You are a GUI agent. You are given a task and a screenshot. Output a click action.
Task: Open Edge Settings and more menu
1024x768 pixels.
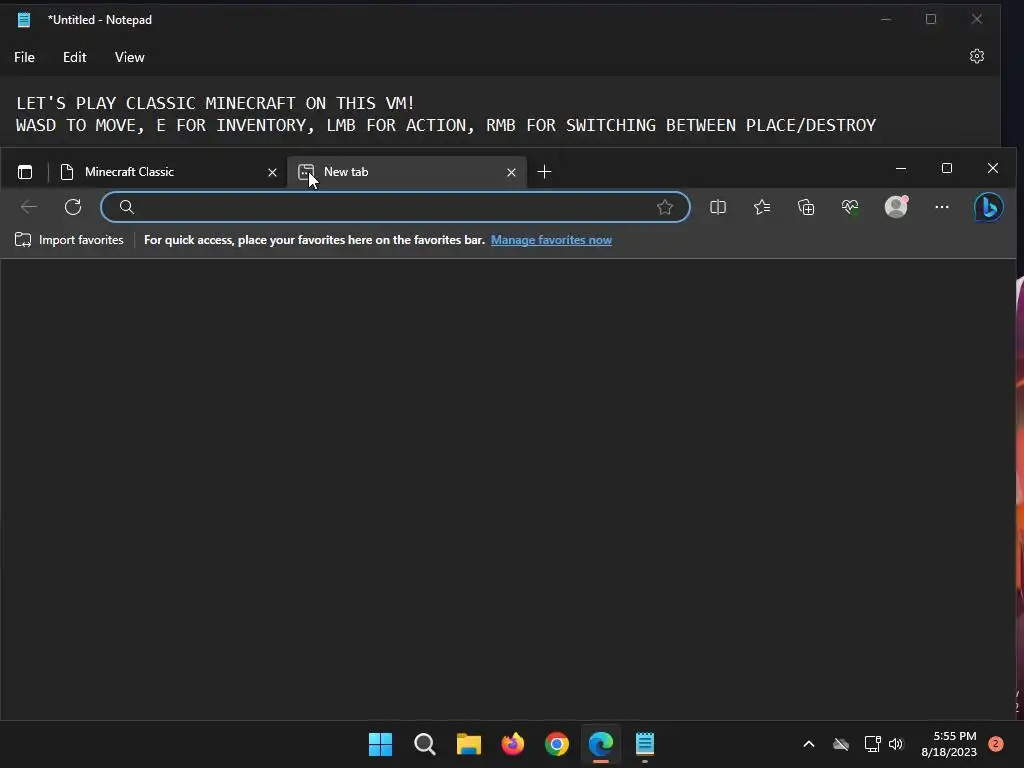(942, 207)
